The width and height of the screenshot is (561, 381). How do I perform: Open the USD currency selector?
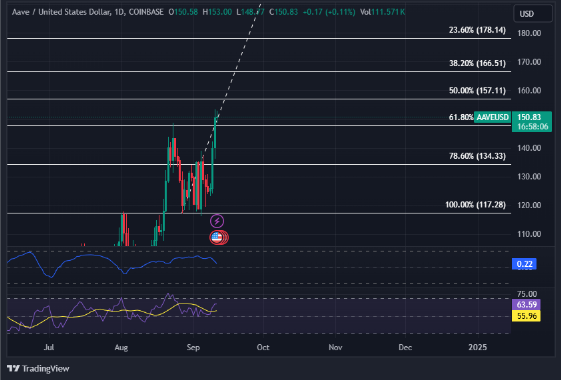(533, 14)
